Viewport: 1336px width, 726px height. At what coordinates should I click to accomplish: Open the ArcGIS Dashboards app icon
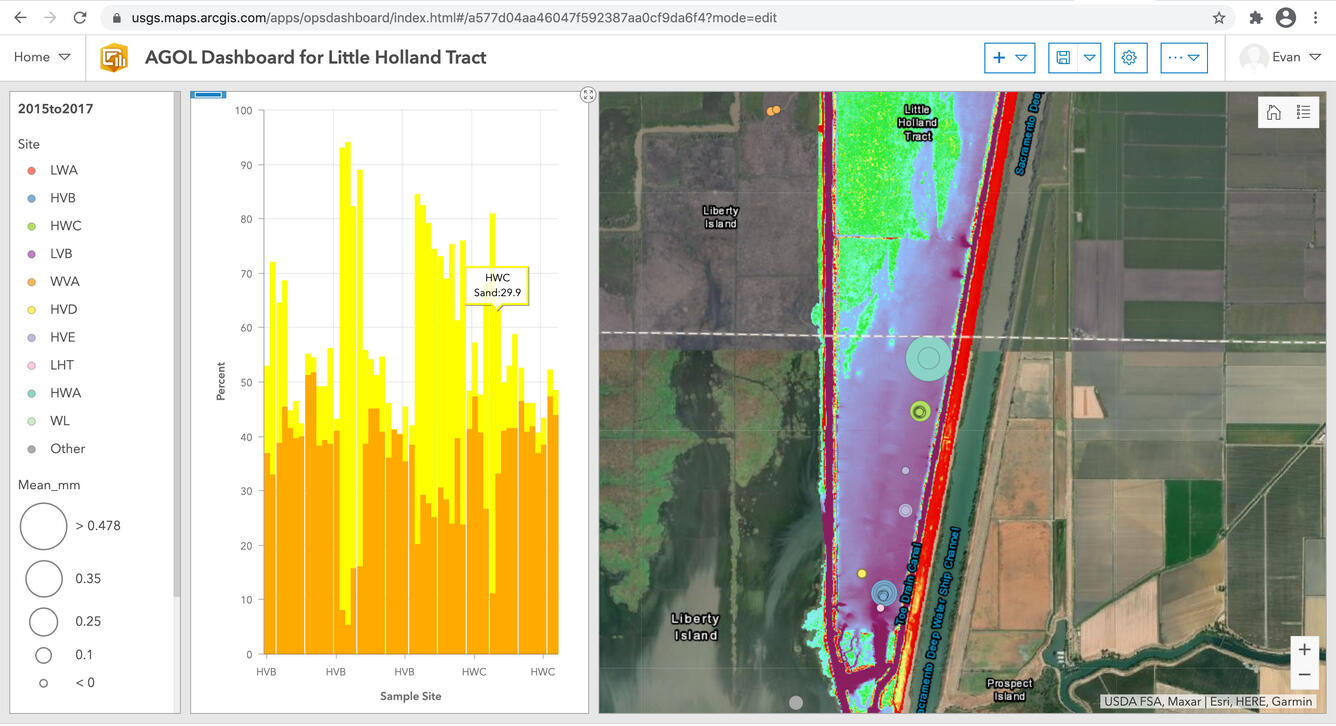114,57
